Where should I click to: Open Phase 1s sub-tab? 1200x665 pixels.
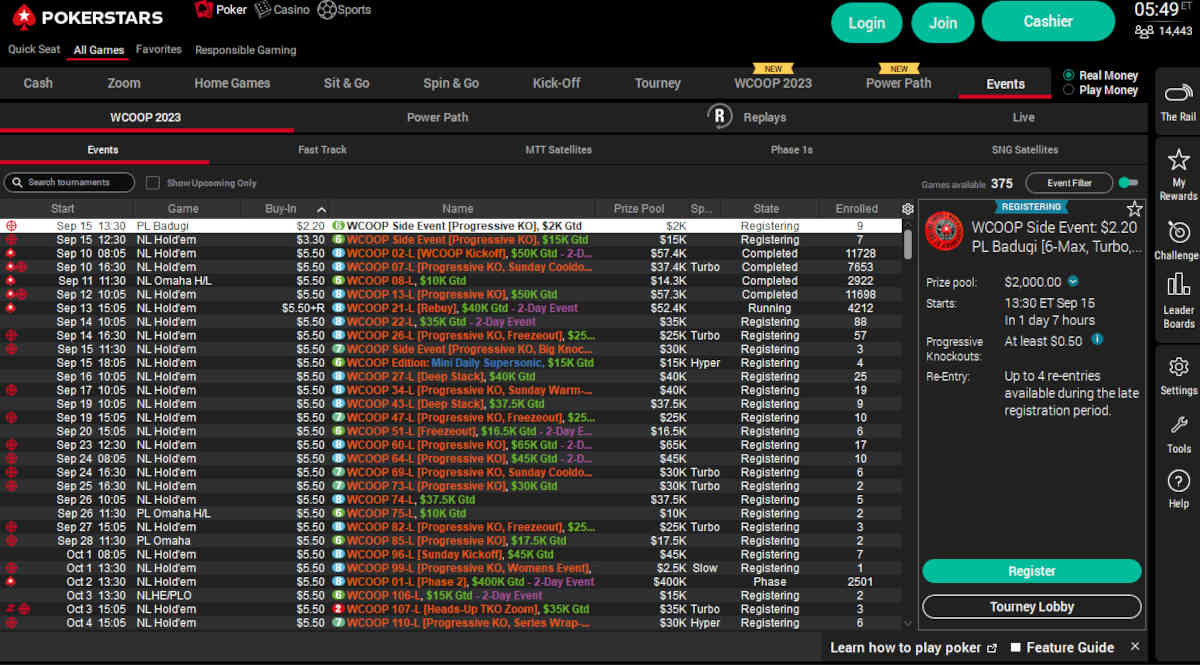[x=791, y=149]
